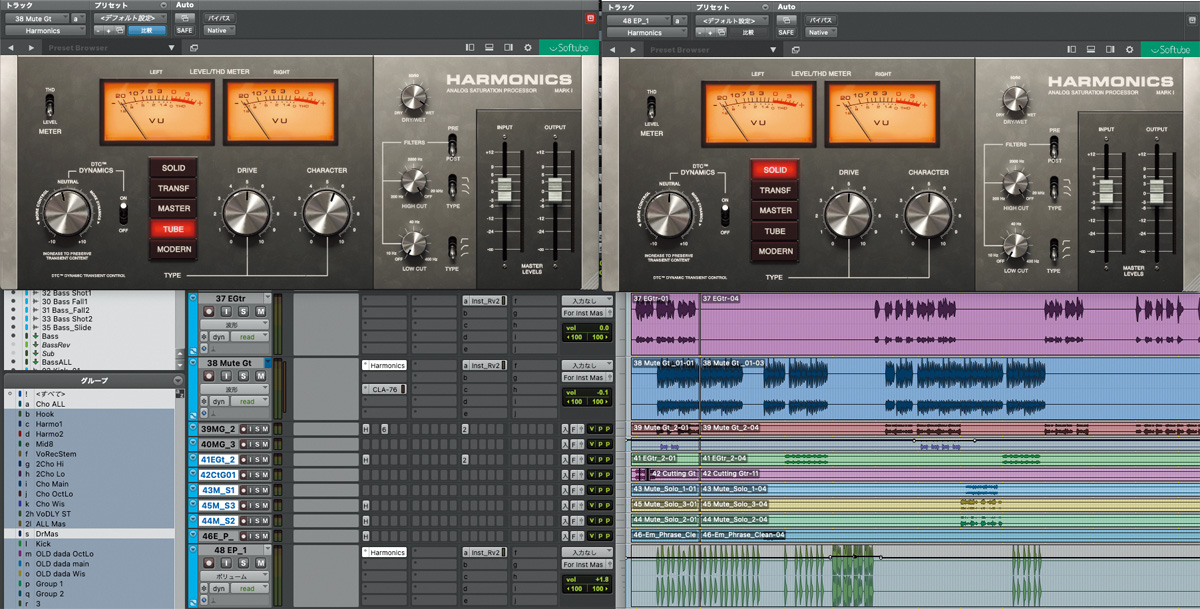
Task: Open the Harmonics insert on the 48 EP_1 track
Action: tap(386, 552)
